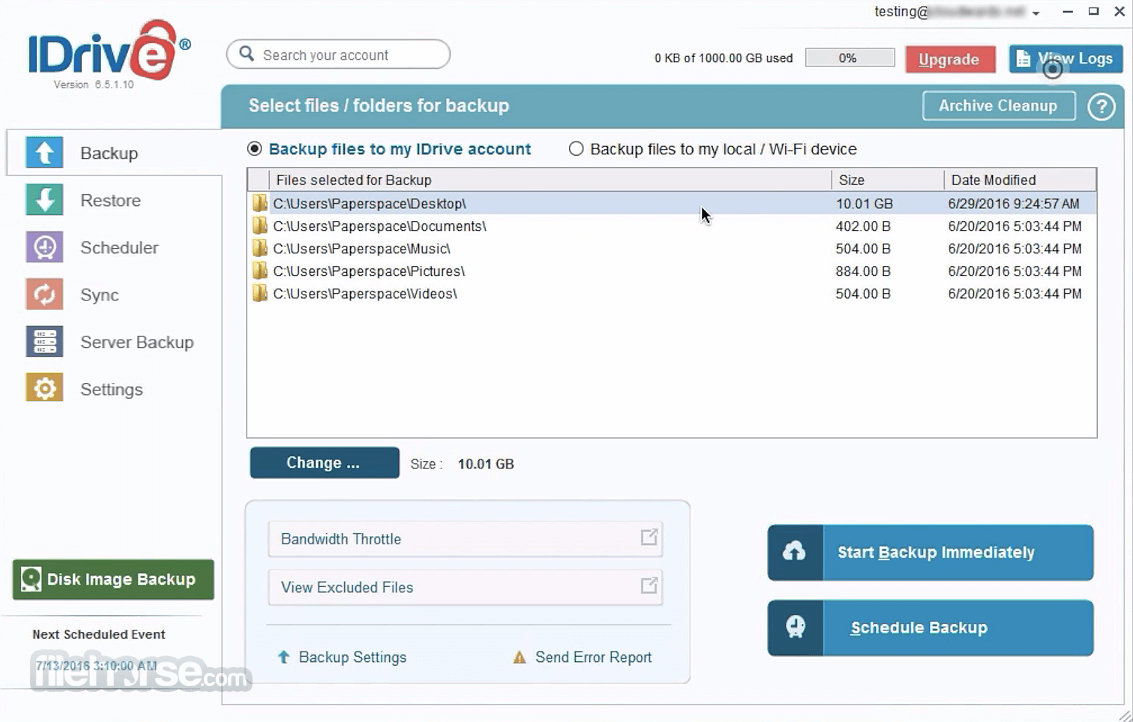Click the Send Error Report warning icon

tap(519, 657)
